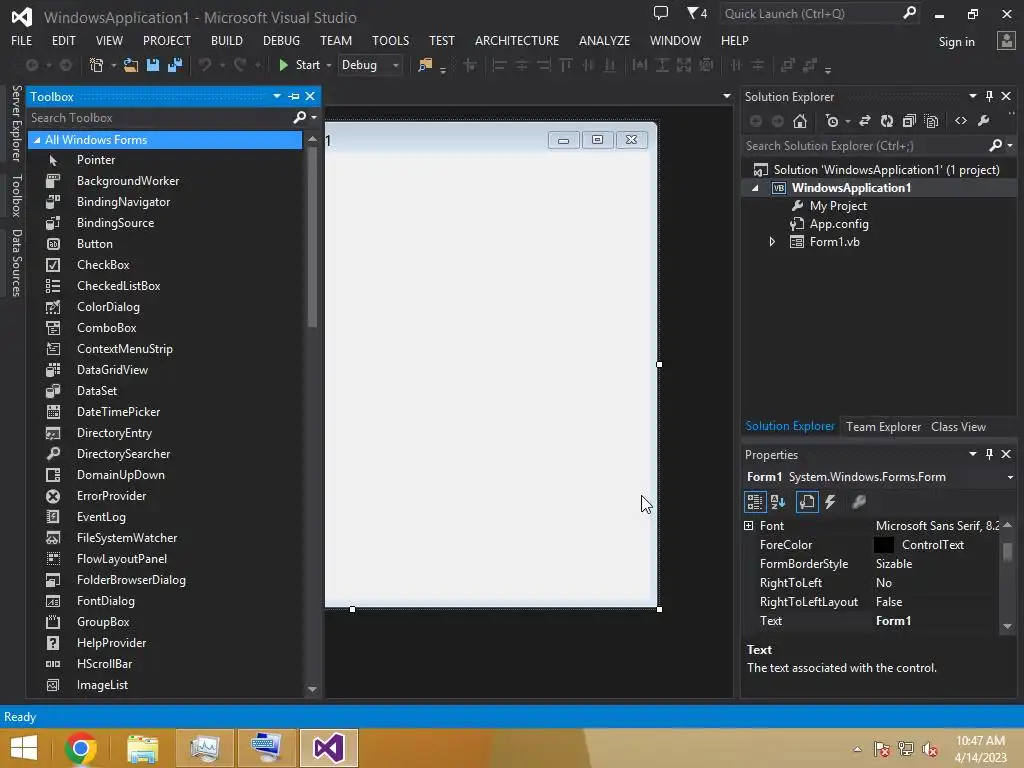
Task: Select the CheckBox control in Toolbox
Action: (103, 265)
